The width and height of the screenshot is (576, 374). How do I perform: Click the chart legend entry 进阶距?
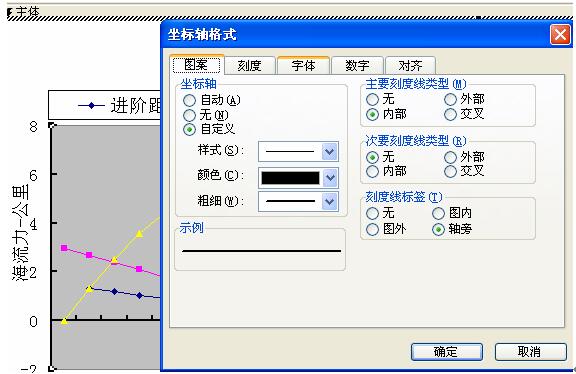point(119,106)
